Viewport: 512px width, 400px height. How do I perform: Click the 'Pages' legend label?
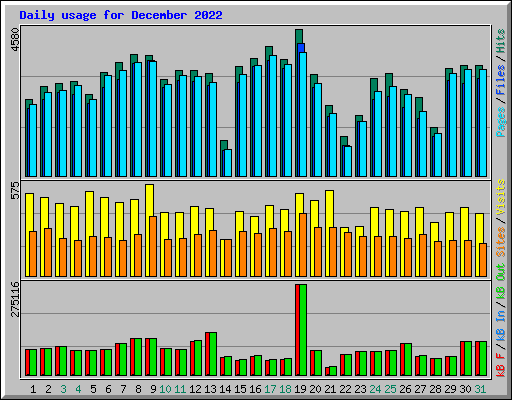coord(501,122)
